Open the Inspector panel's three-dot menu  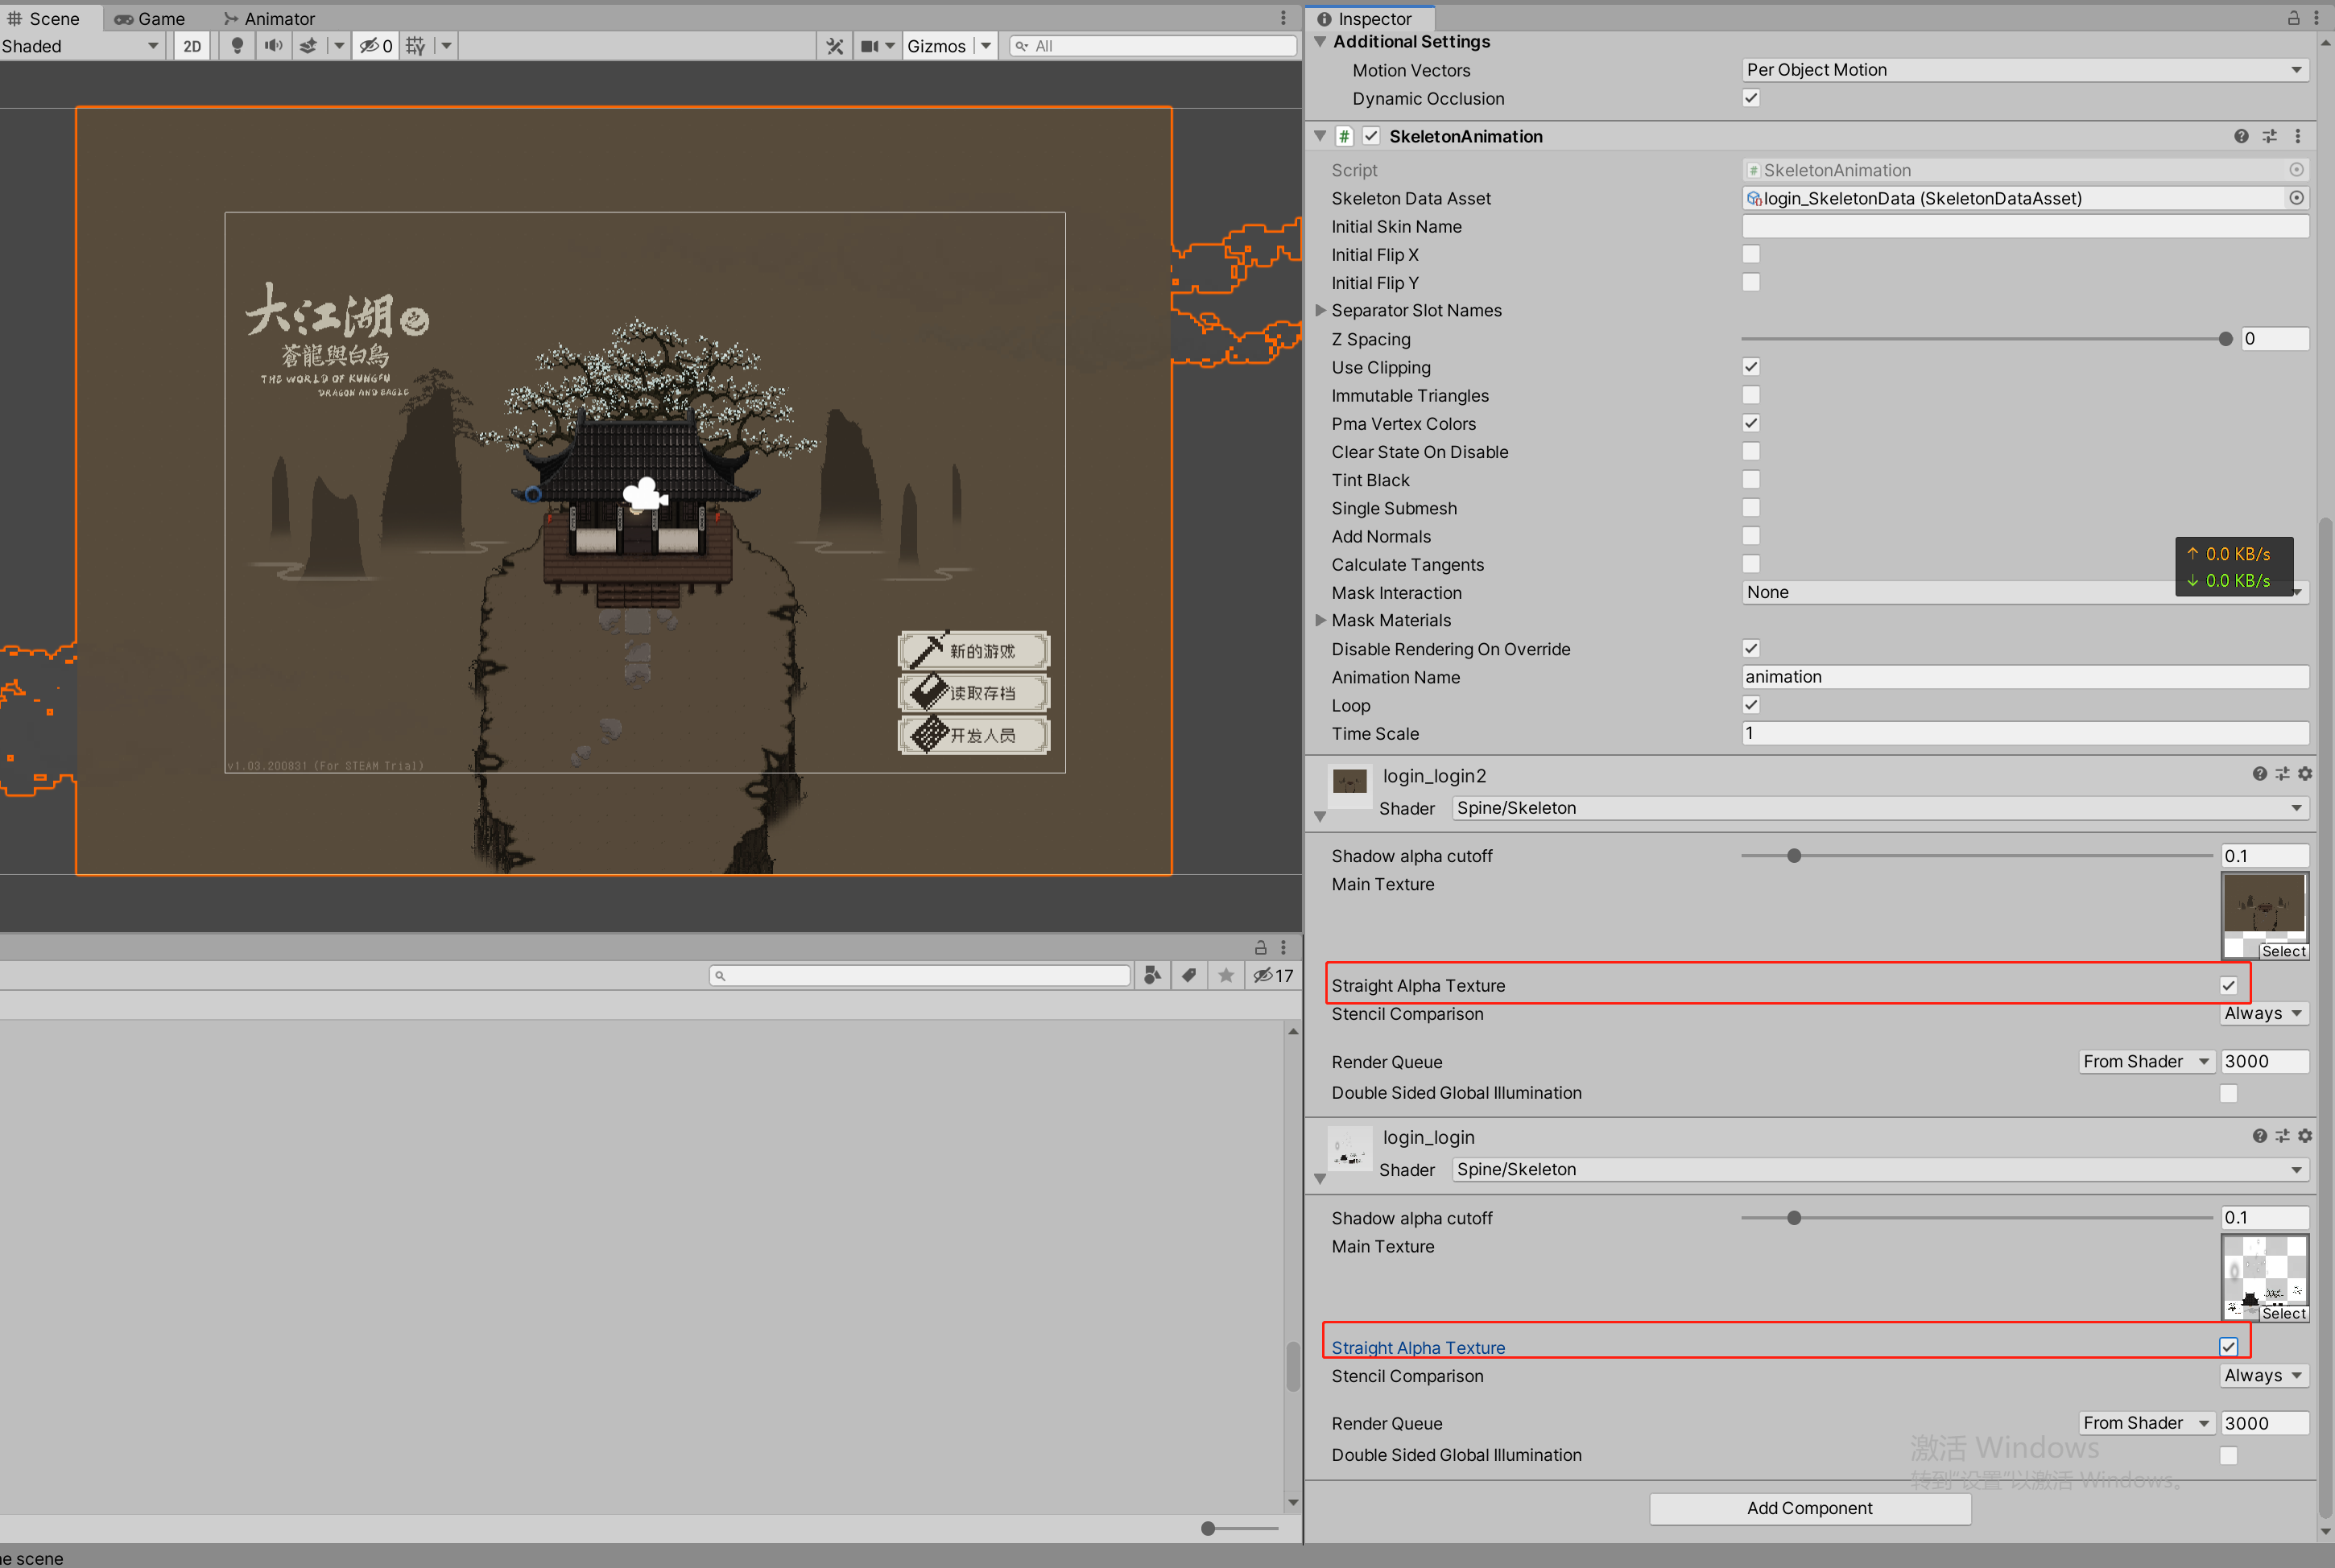[2316, 18]
